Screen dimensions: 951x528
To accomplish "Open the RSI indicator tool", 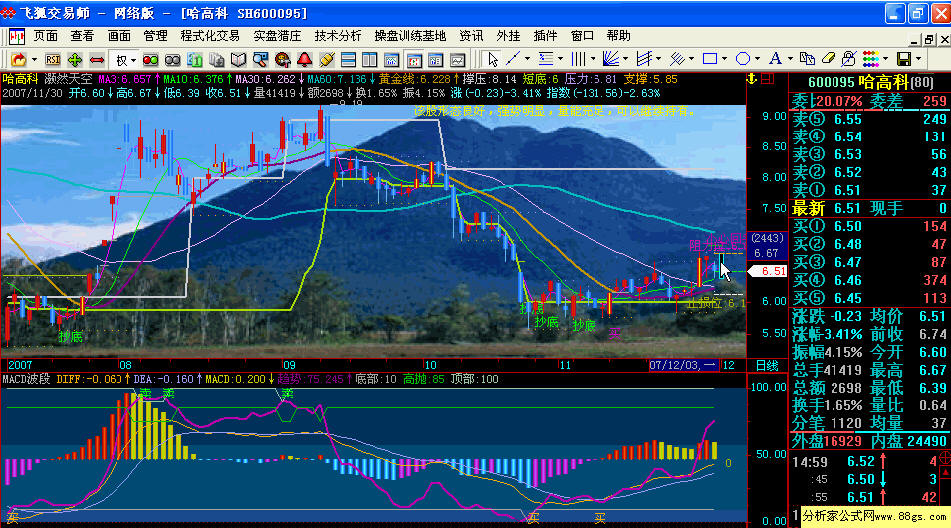I will pyautogui.click(x=53, y=59).
